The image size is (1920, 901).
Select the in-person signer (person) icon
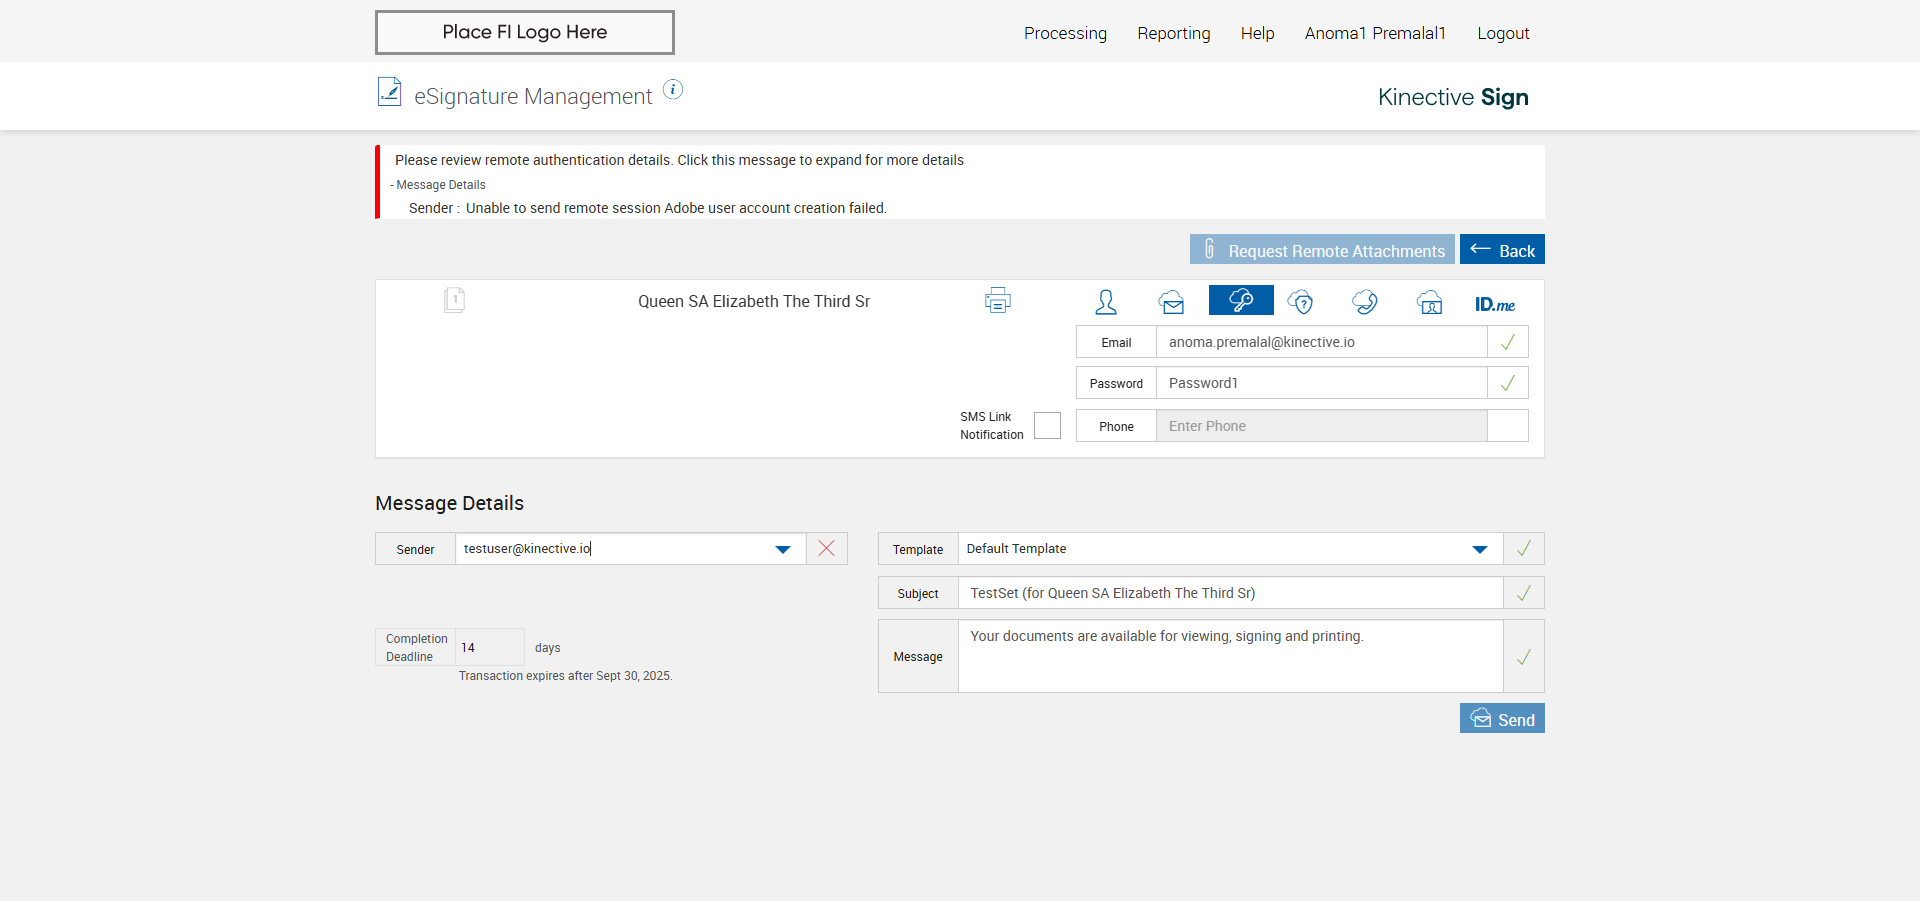tap(1106, 302)
